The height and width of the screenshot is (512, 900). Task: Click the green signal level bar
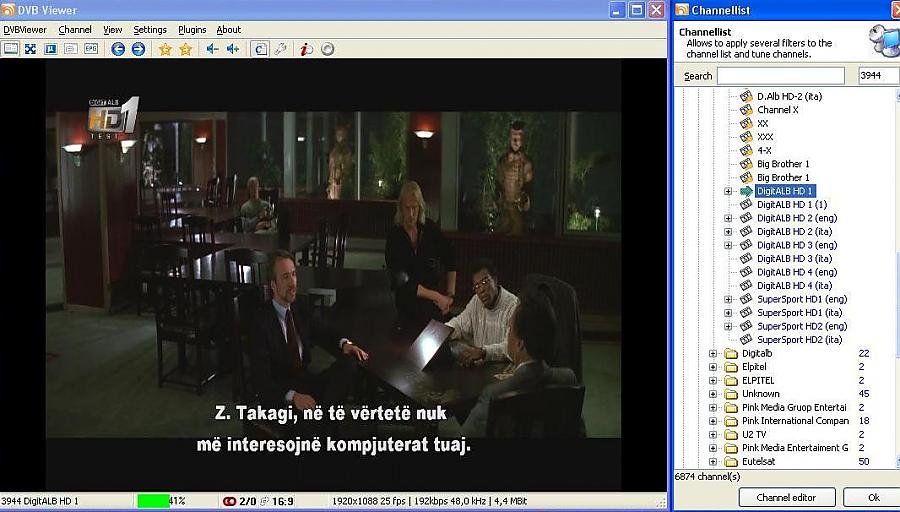coord(152,500)
